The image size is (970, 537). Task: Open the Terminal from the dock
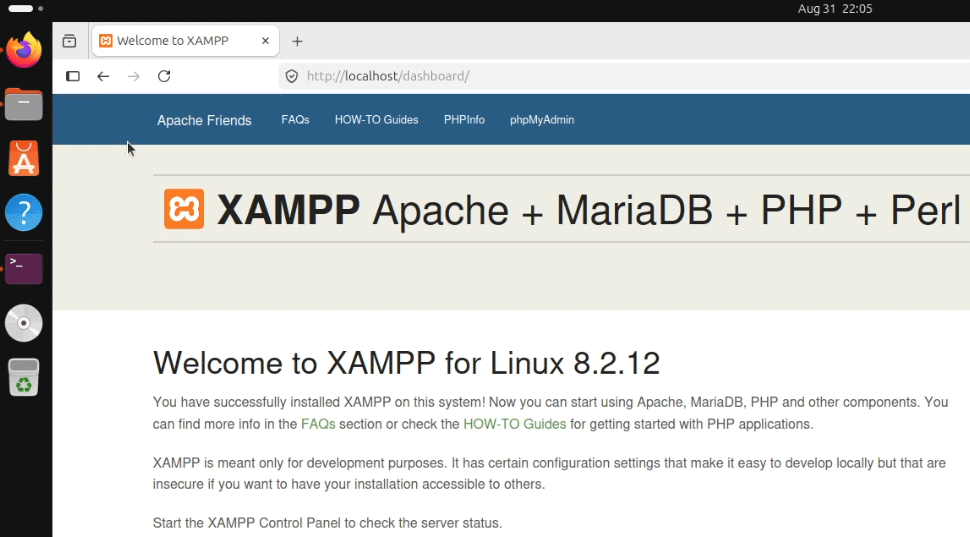[x=24, y=268]
